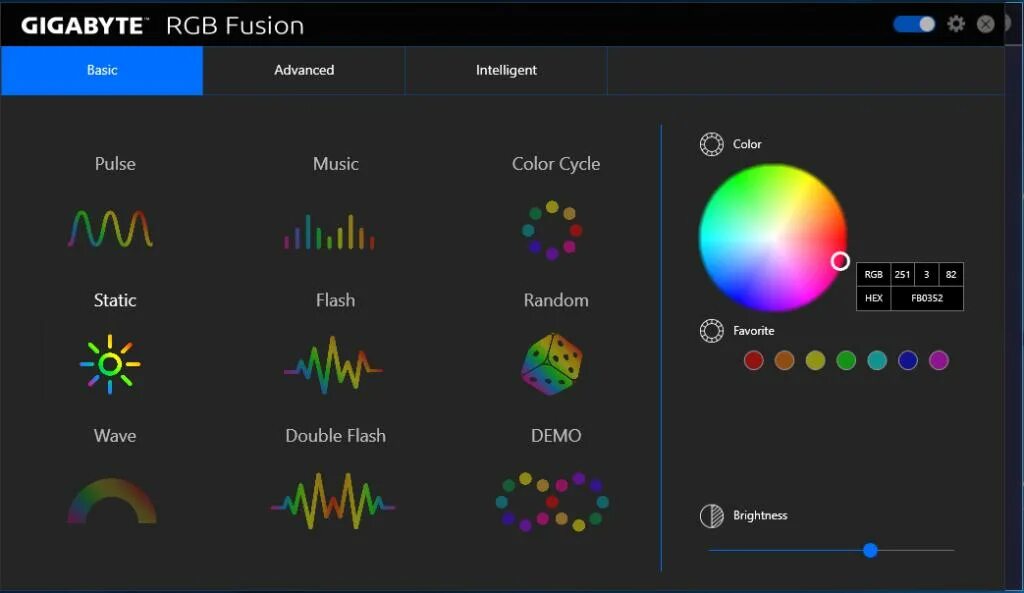
Task: Click the Static mode label
Action: 115,300
